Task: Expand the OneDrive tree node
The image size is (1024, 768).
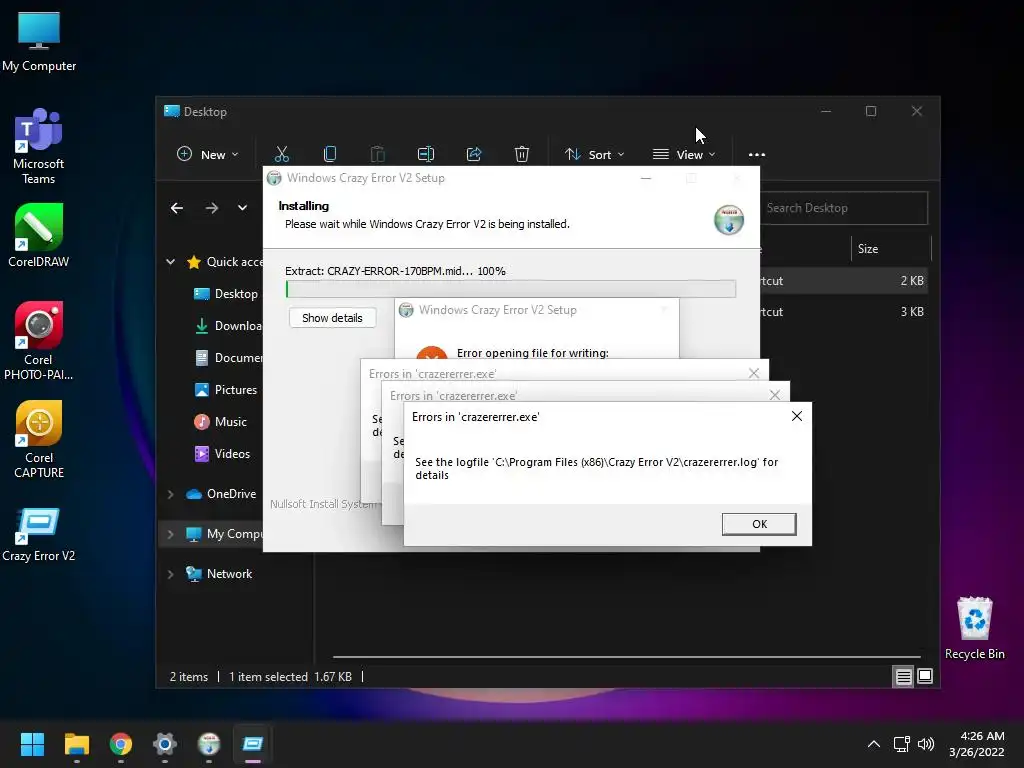Action: click(170, 494)
